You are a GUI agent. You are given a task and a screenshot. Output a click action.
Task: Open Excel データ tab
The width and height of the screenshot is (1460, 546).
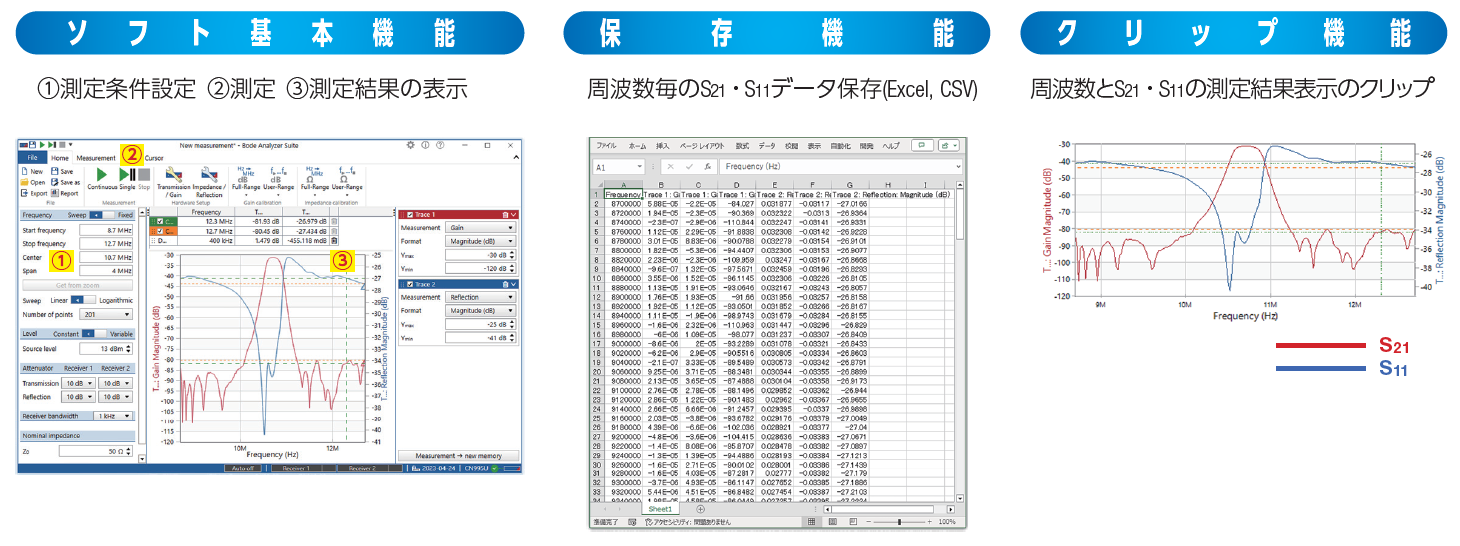(x=766, y=146)
